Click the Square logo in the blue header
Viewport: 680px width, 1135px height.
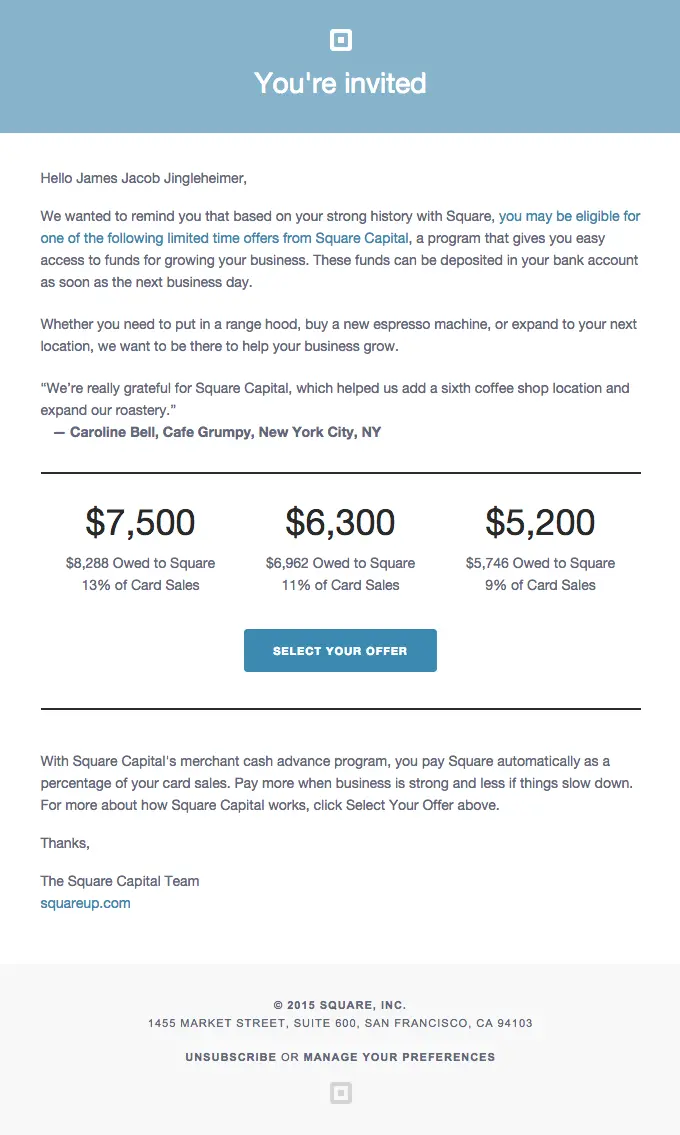point(340,40)
